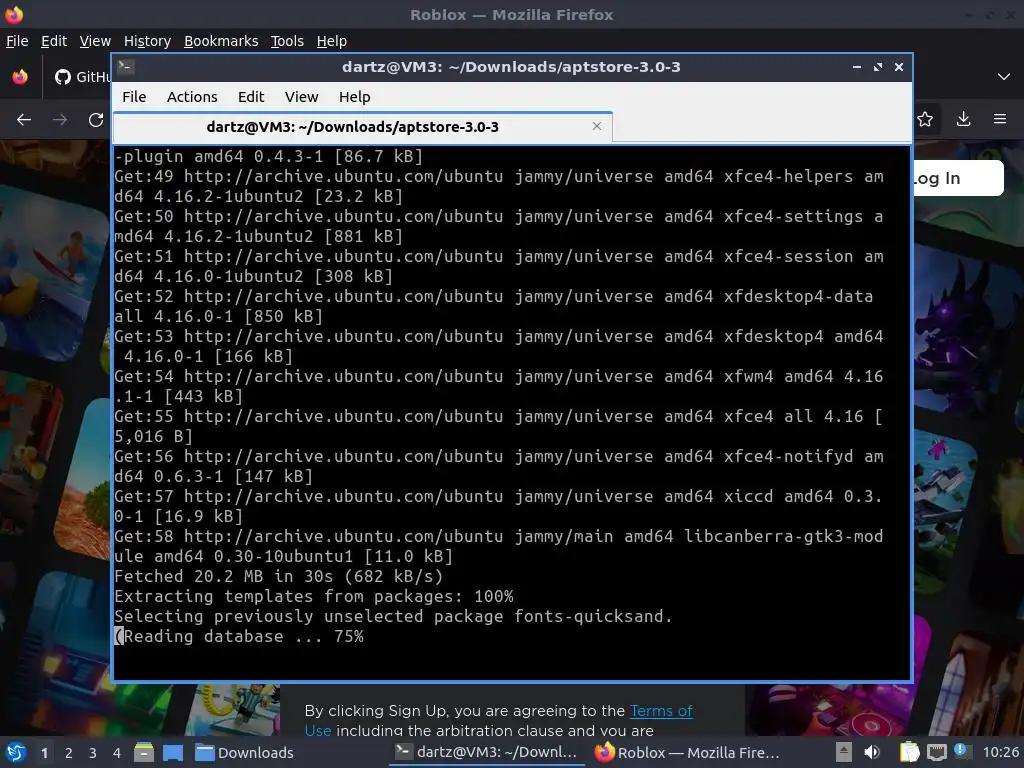This screenshot has width=1024, height=768.
Task: Open the Firefox hamburger application menu
Action: 1000,119
